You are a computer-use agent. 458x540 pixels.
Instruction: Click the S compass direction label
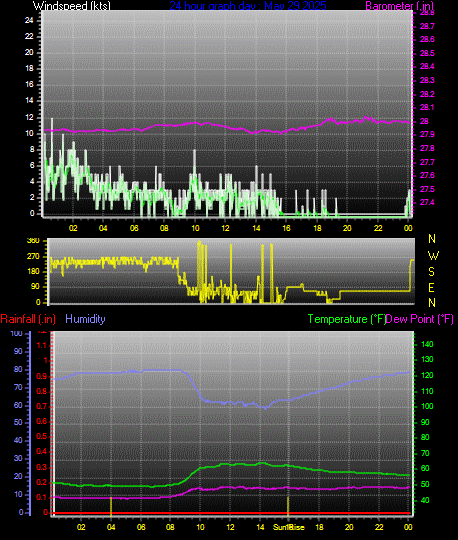pos(431,272)
